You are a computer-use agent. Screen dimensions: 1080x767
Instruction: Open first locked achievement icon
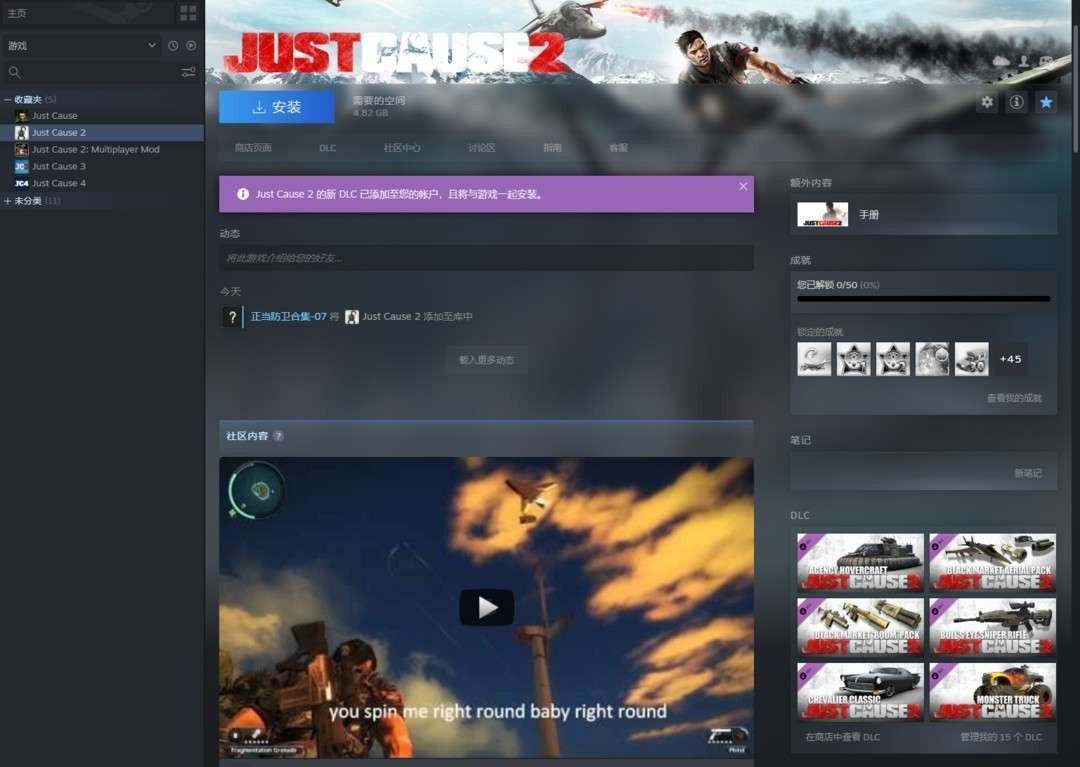pos(814,359)
